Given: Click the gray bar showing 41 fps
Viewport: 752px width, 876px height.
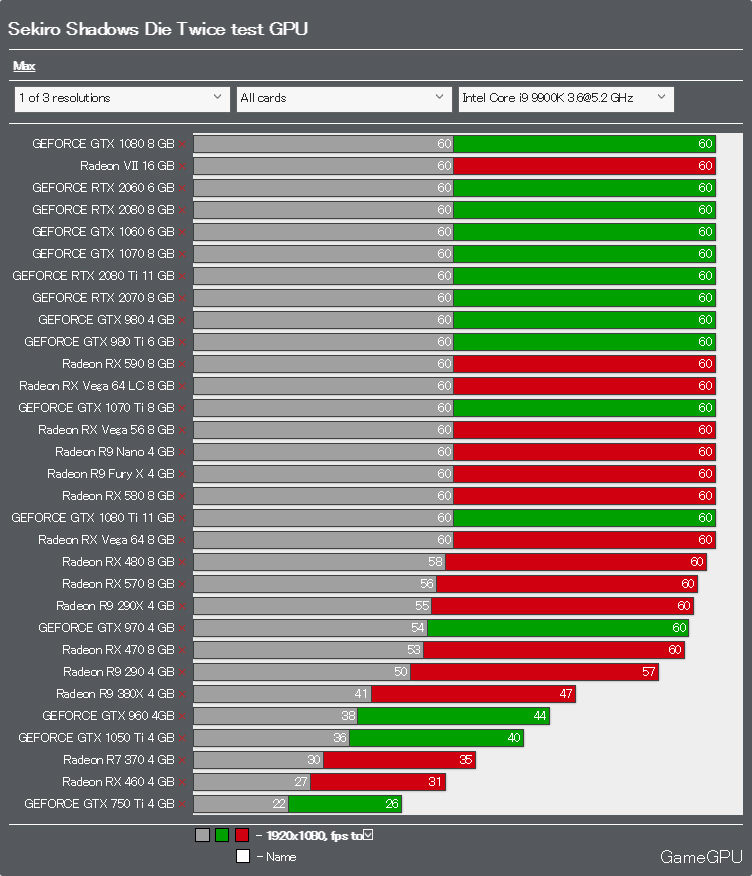Looking at the screenshot, I should (282, 694).
